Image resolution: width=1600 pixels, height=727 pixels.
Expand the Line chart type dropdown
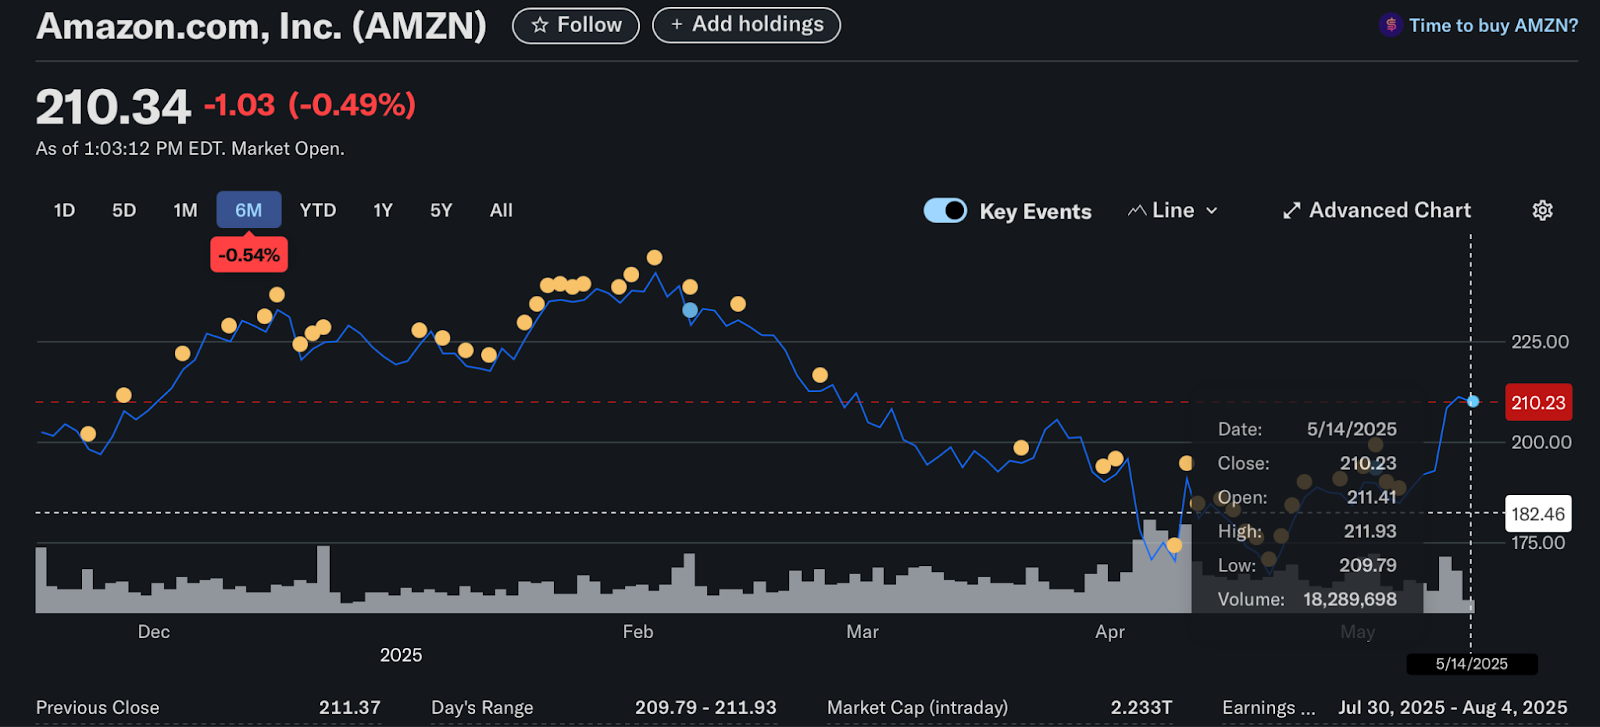(x=1173, y=211)
